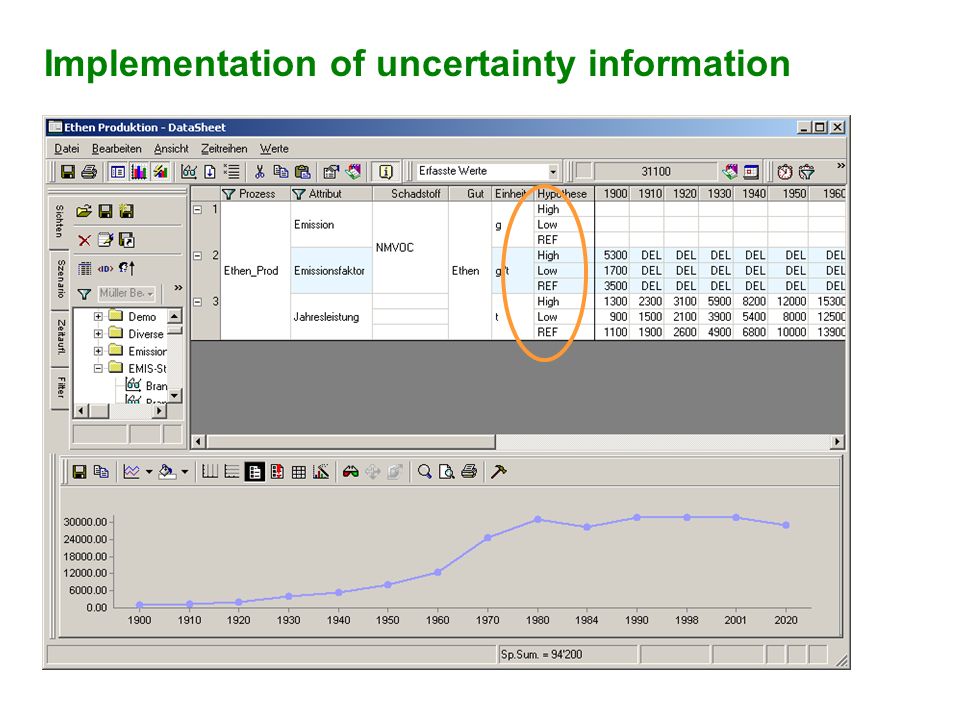960x720 pixels.
Task: Open the Erfasste Werte dropdown
Action: point(553,172)
